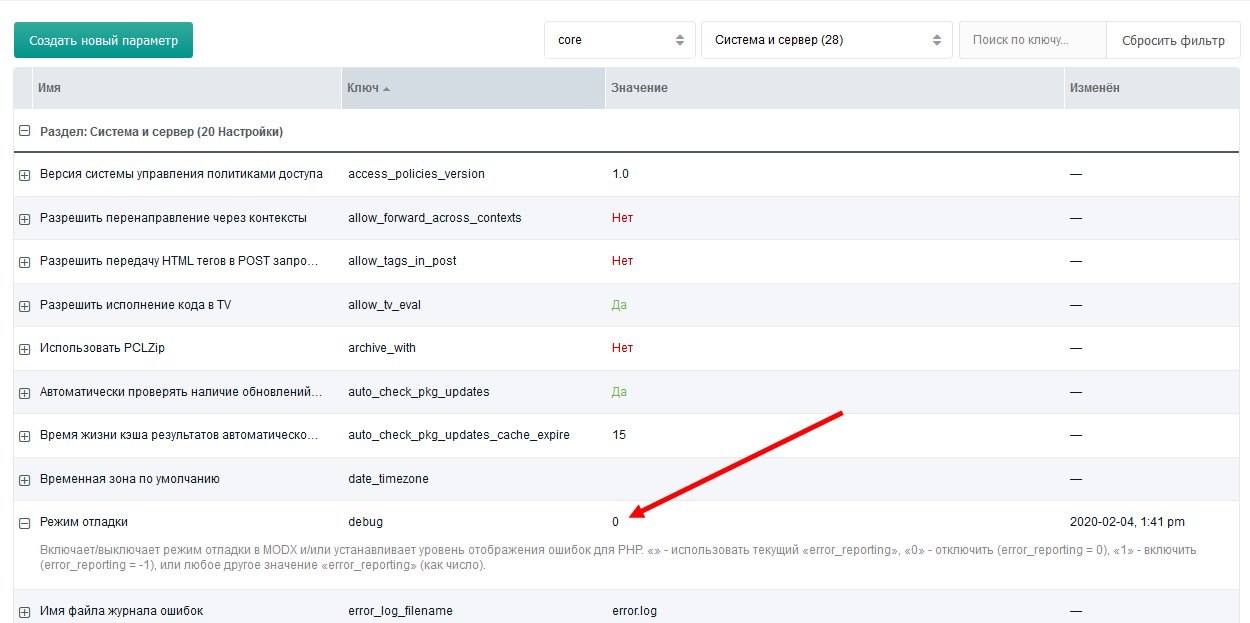Click the name 'Временная зона по умолчанию'
Image resolution: width=1250 pixels, height=623 pixels.
[x=130, y=479]
